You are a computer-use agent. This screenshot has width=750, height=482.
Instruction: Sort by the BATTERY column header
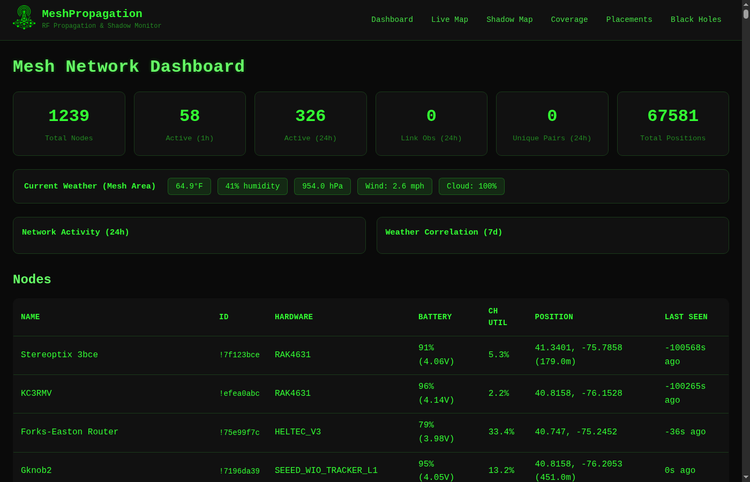point(434,317)
